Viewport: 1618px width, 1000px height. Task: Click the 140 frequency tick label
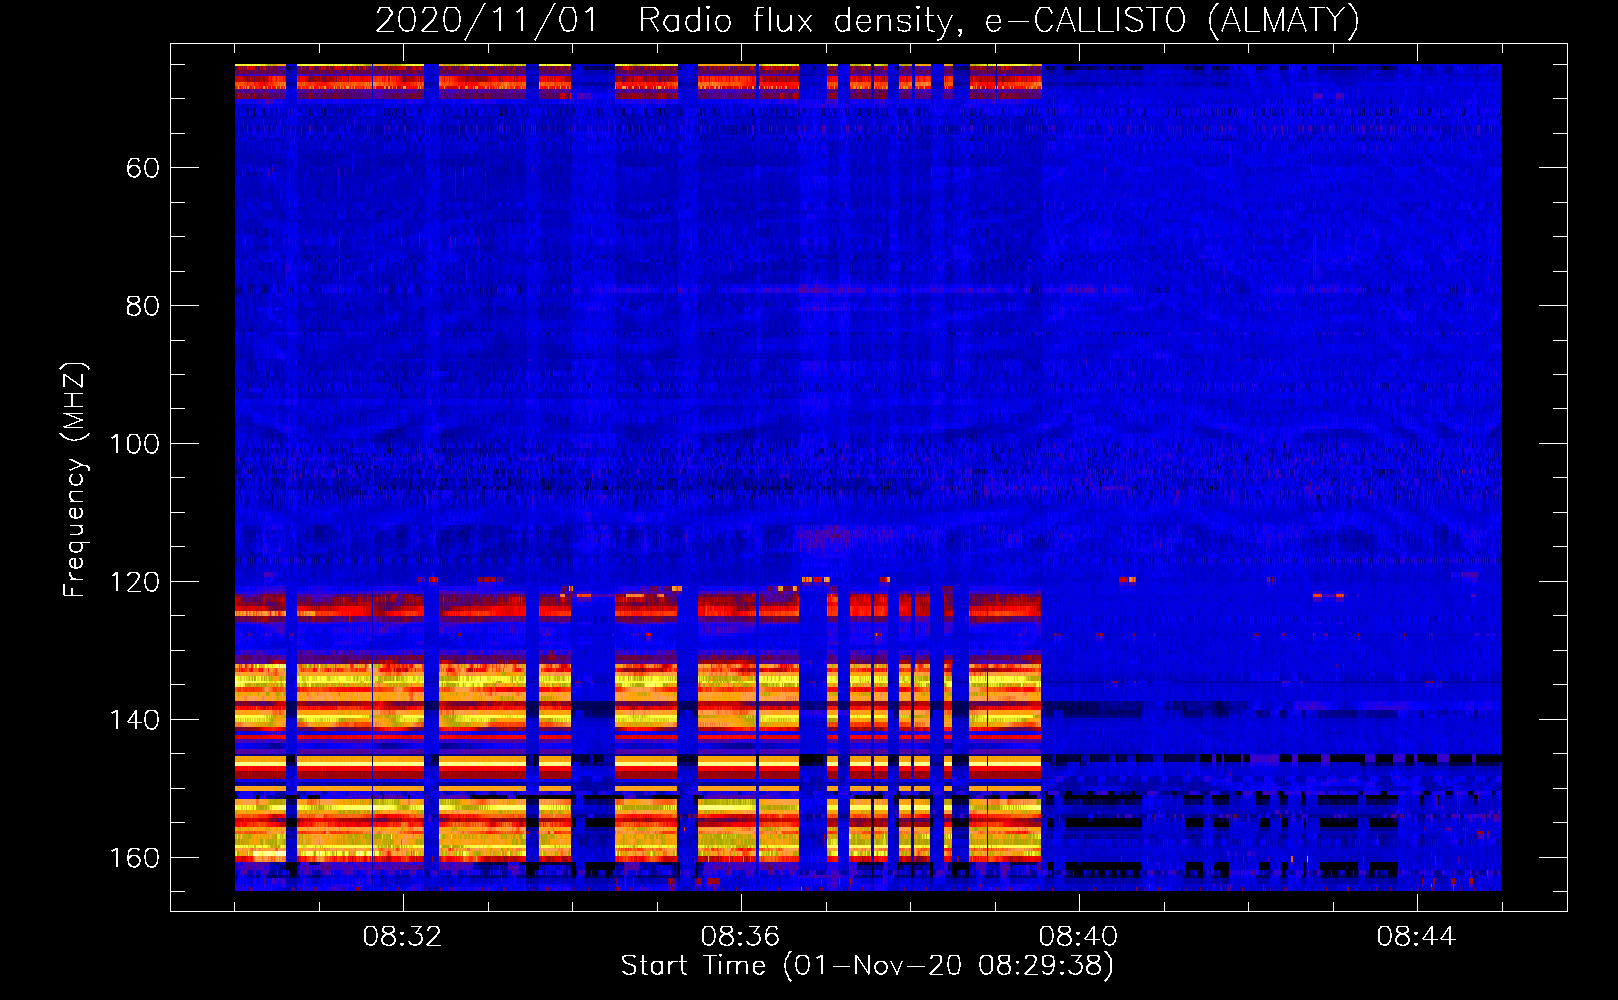coord(134,720)
